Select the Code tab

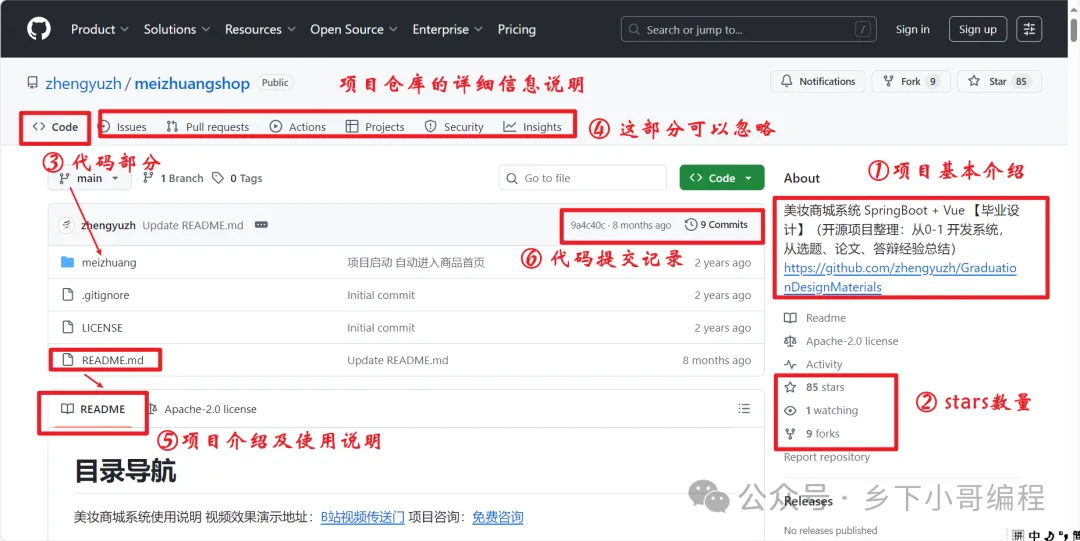click(55, 127)
